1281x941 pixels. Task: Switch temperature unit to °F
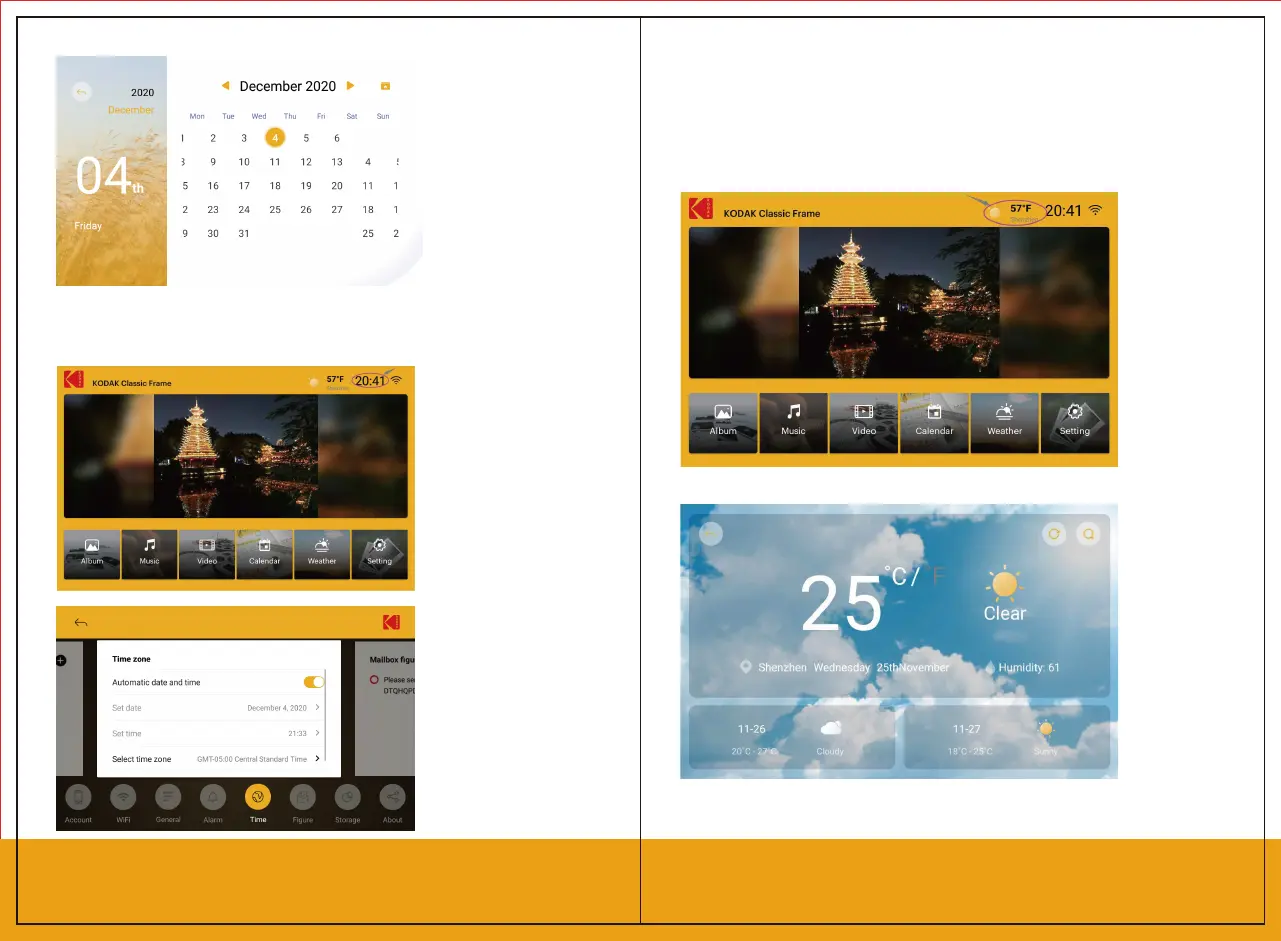[938, 576]
